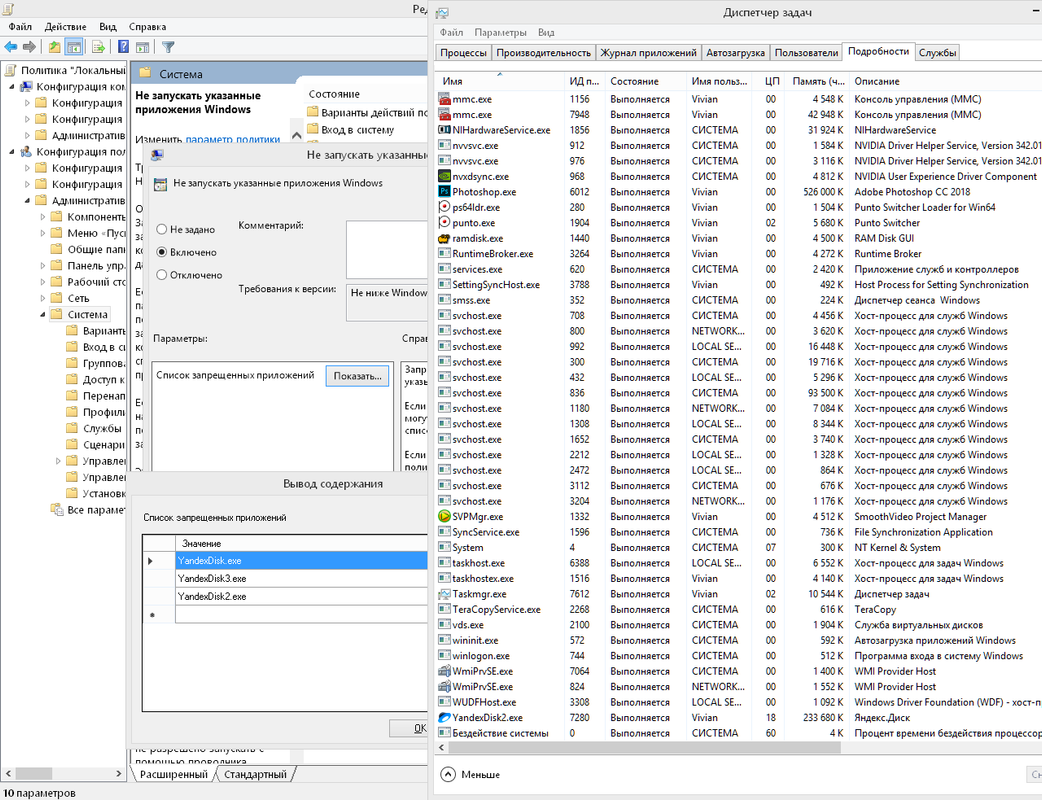The image size is (1042, 800).
Task: Click the scroll-right arrow under the policy tree
Action: point(119,773)
